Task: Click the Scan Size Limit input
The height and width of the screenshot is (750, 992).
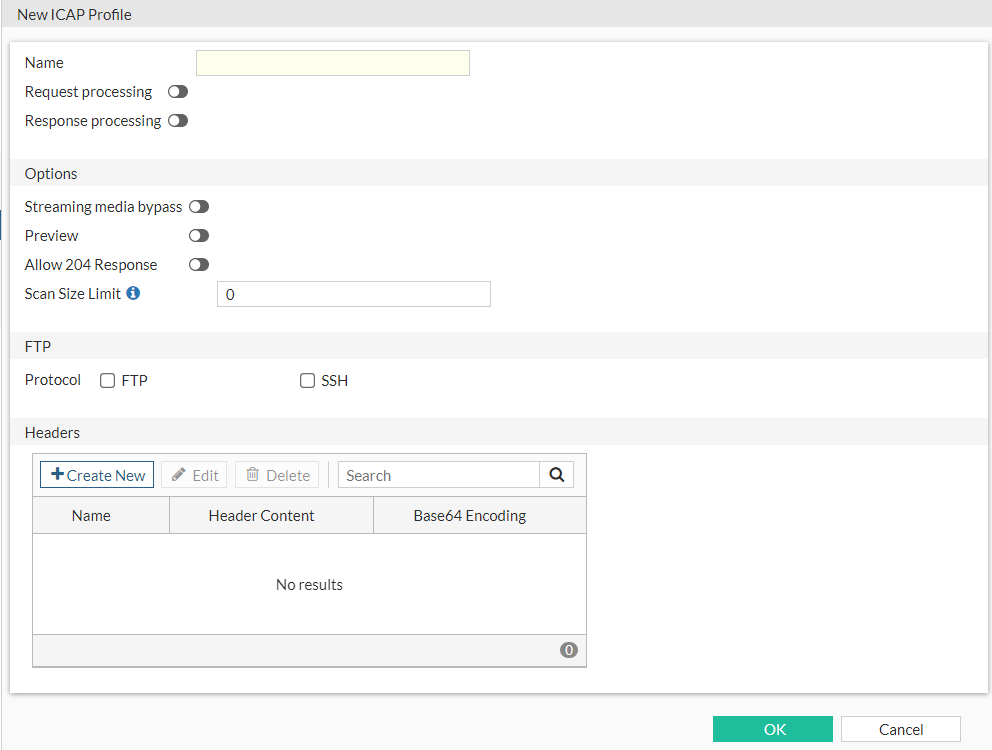Action: (x=354, y=294)
